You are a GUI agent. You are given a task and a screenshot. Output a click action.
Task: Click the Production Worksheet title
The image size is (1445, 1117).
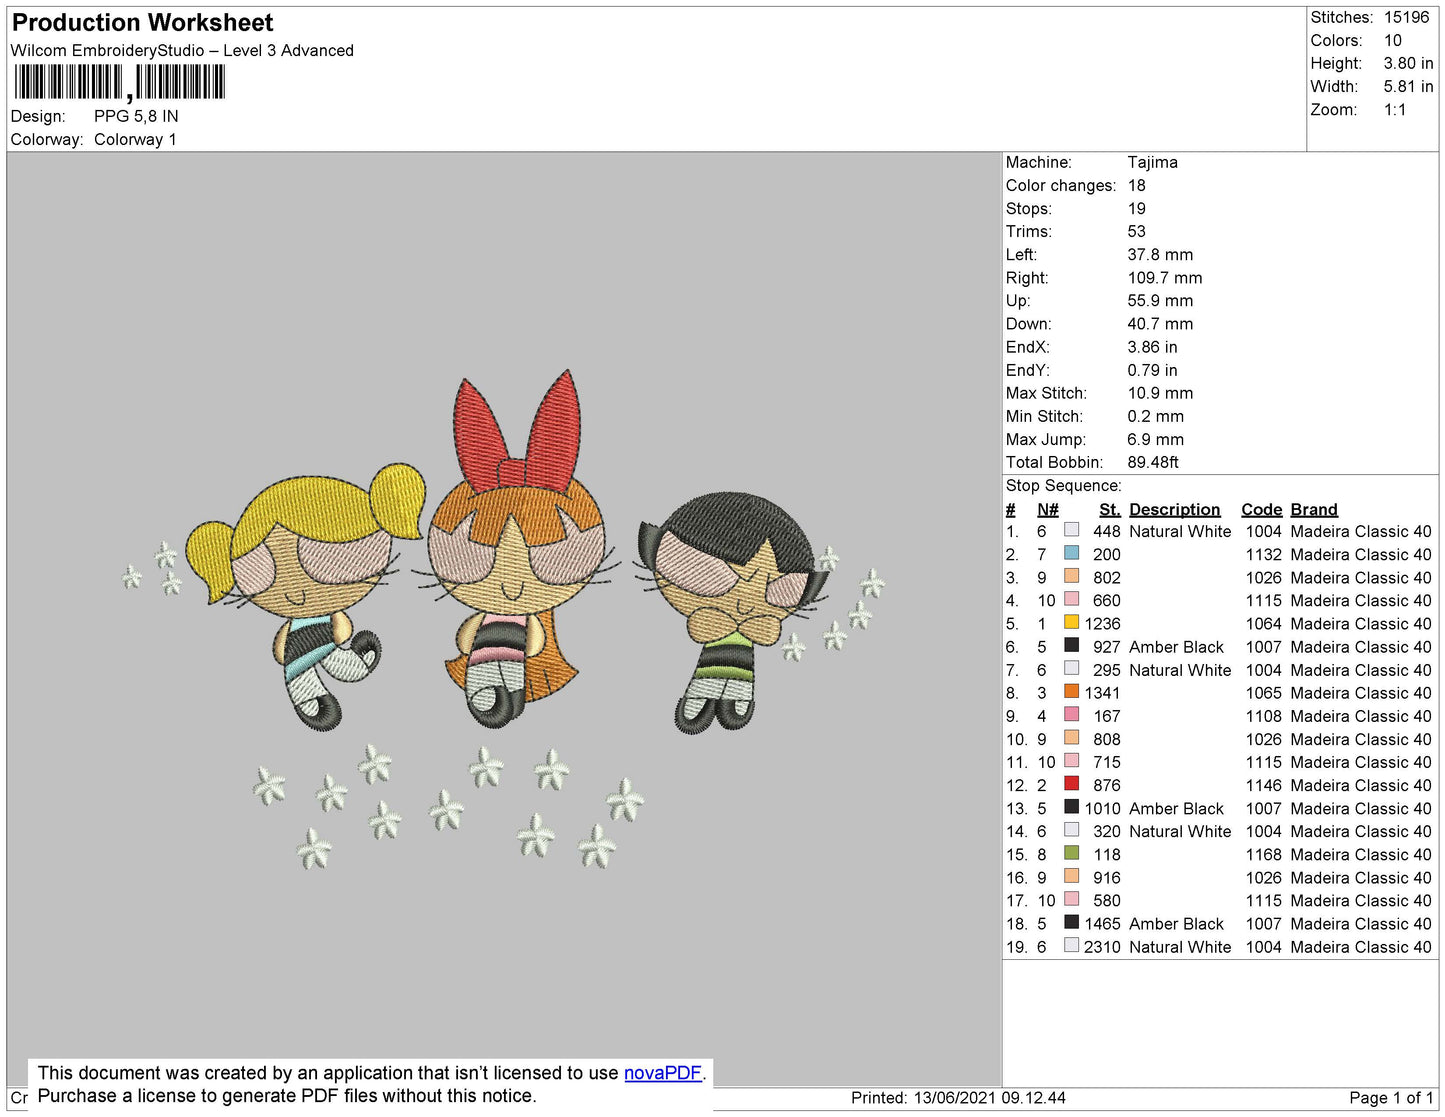pyautogui.click(x=142, y=22)
